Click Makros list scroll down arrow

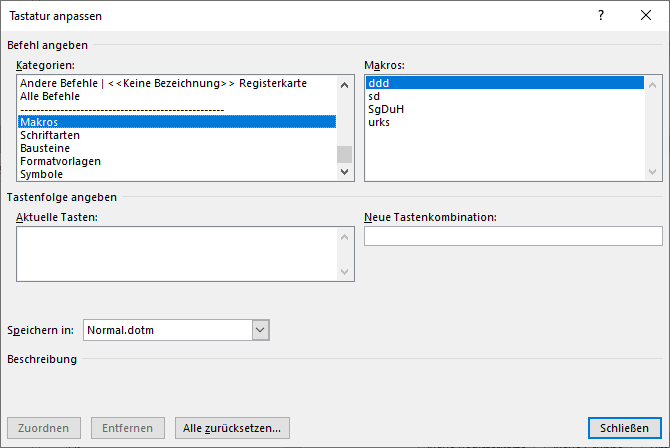point(652,172)
